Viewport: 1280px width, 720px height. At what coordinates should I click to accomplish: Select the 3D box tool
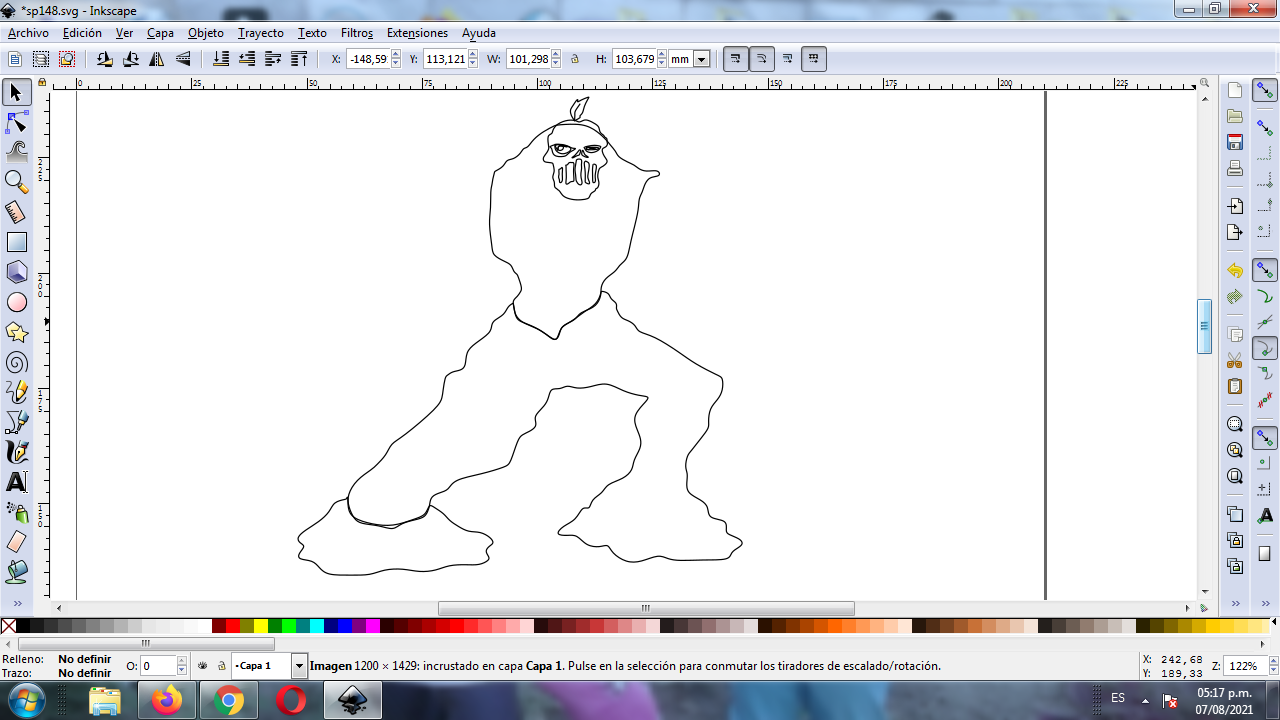[x=16, y=272]
